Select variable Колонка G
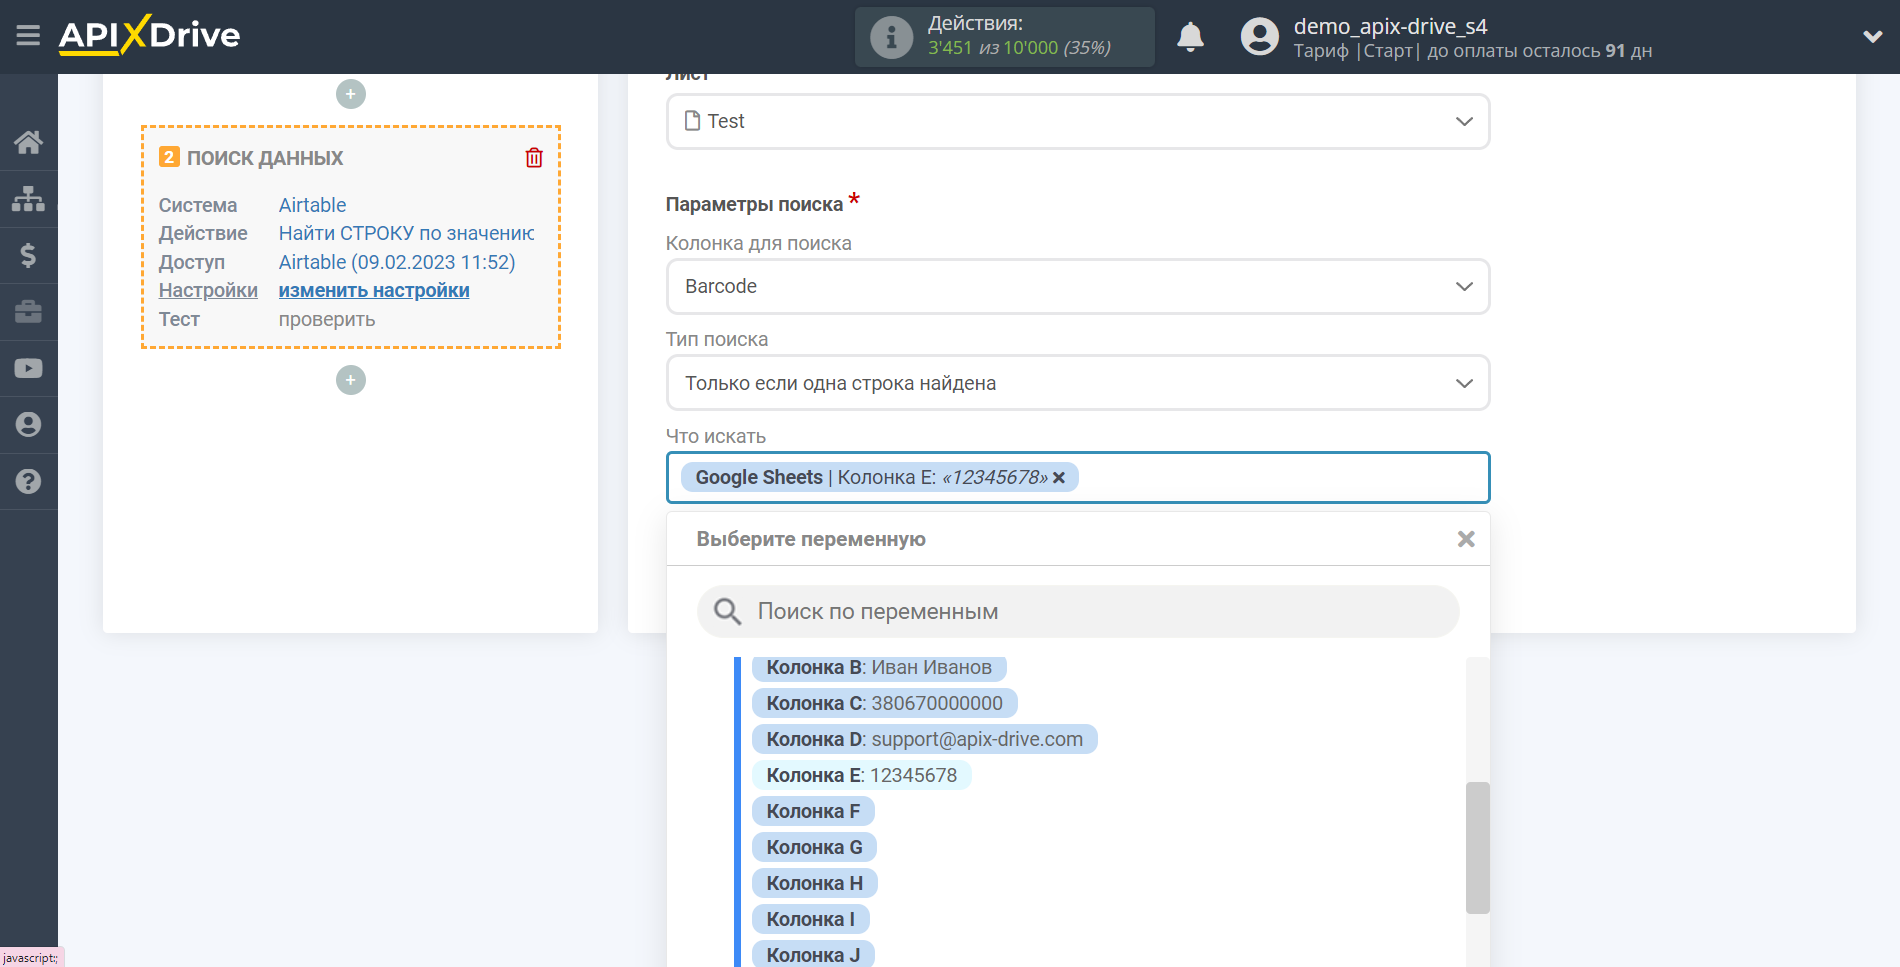The width and height of the screenshot is (1900, 967). click(x=814, y=847)
